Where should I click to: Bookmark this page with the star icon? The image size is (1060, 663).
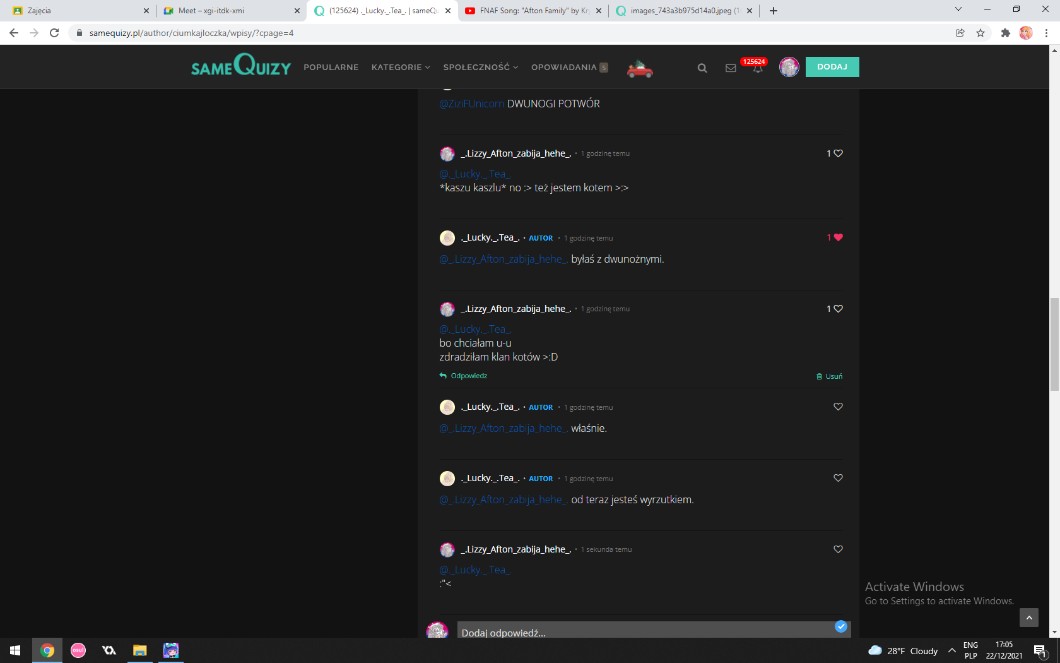(x=981, y=32)
